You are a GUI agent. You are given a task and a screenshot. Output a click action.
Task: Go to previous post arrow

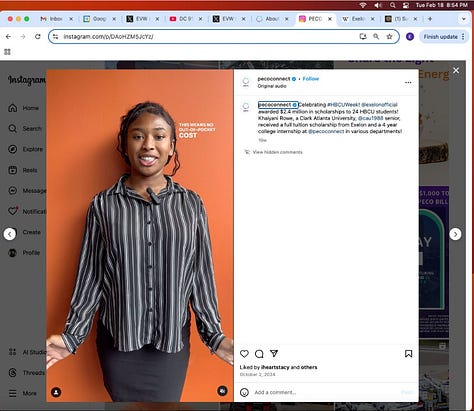[10, 234]
